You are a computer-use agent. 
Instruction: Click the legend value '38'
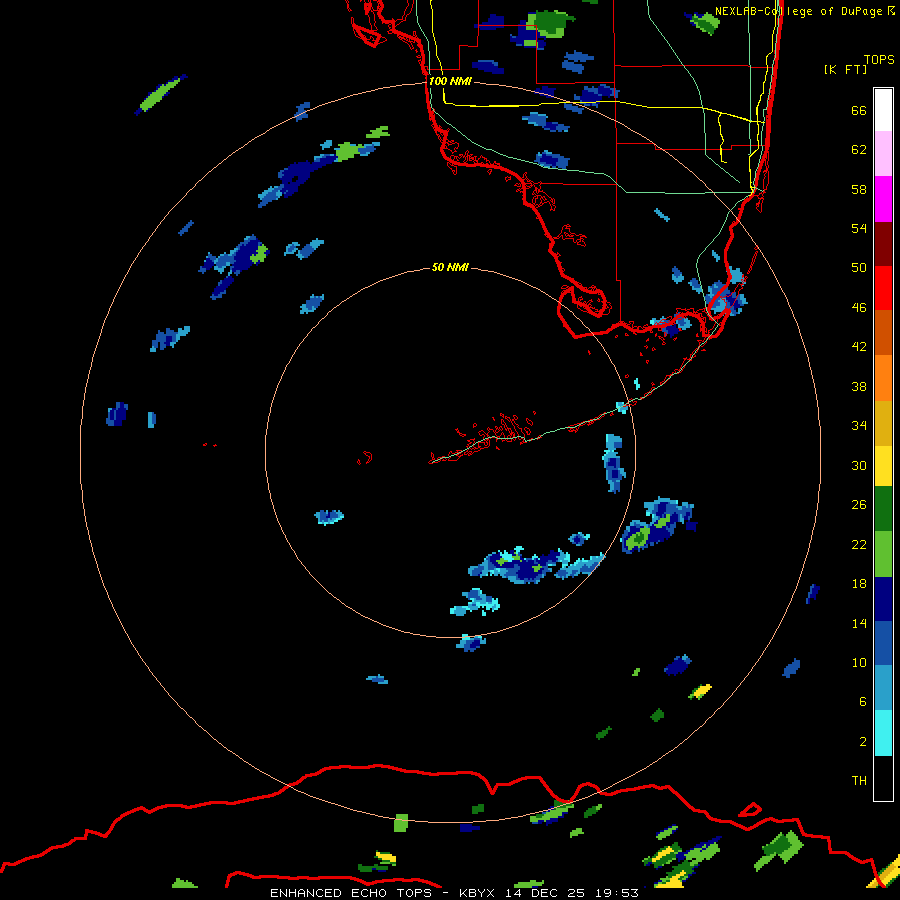[859, 386]
